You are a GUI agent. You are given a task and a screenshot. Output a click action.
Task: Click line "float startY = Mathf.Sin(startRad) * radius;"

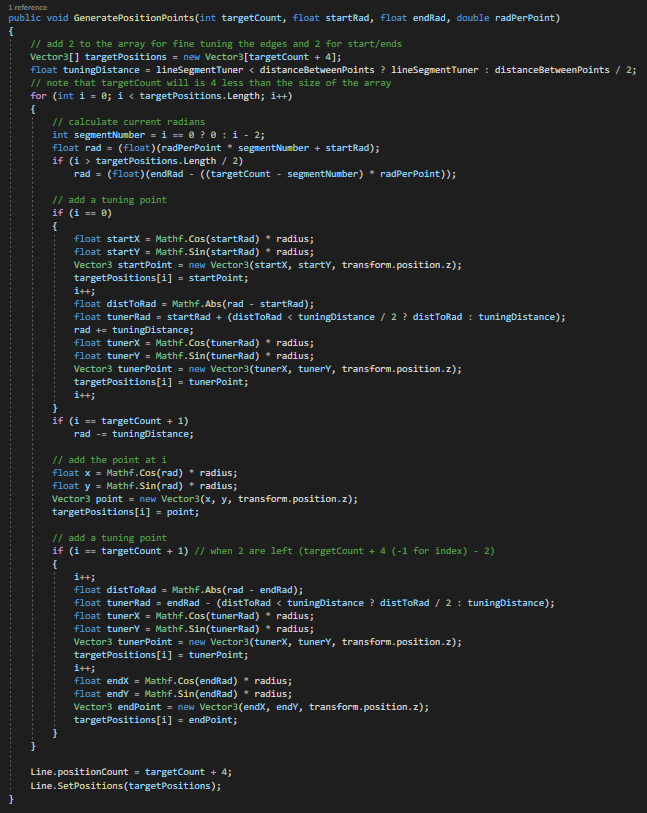[x=194, y=251]
